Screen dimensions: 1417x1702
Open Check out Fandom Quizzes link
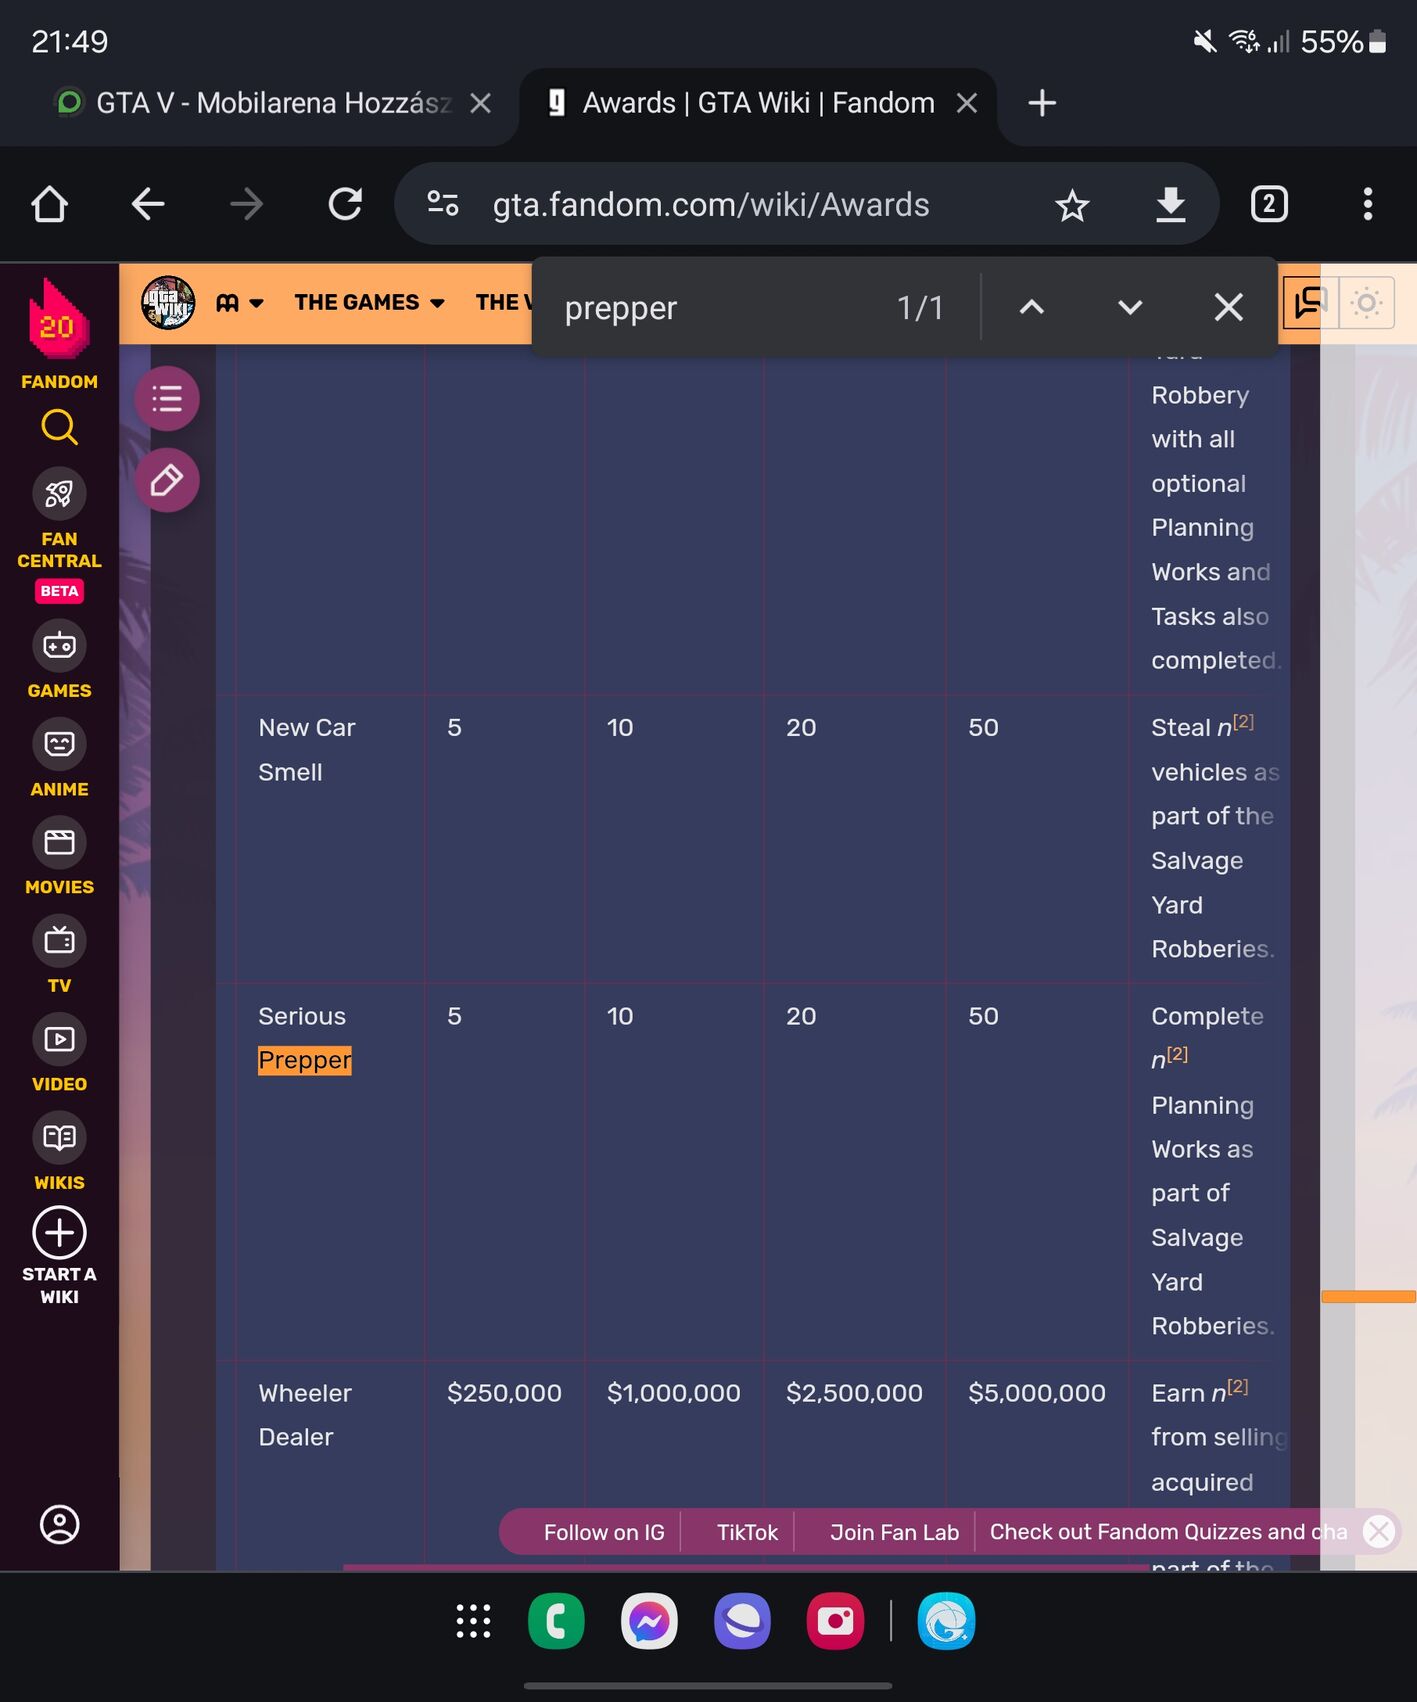click(1168, 1532)
